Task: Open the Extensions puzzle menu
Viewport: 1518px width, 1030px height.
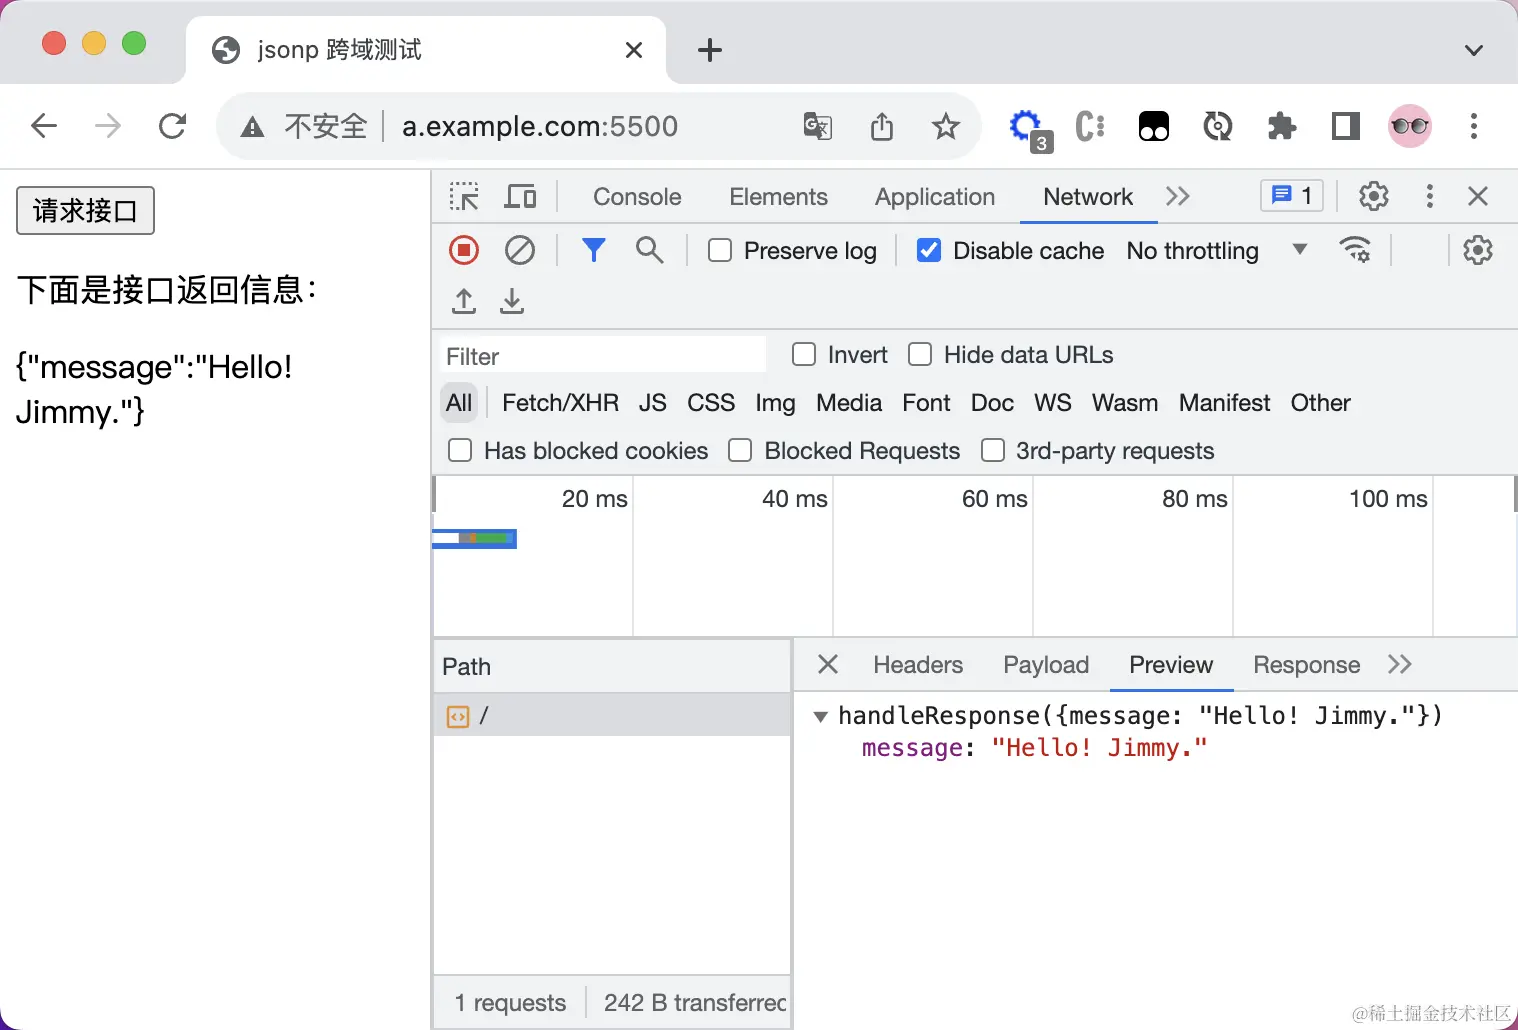Action: [1282, 126]
